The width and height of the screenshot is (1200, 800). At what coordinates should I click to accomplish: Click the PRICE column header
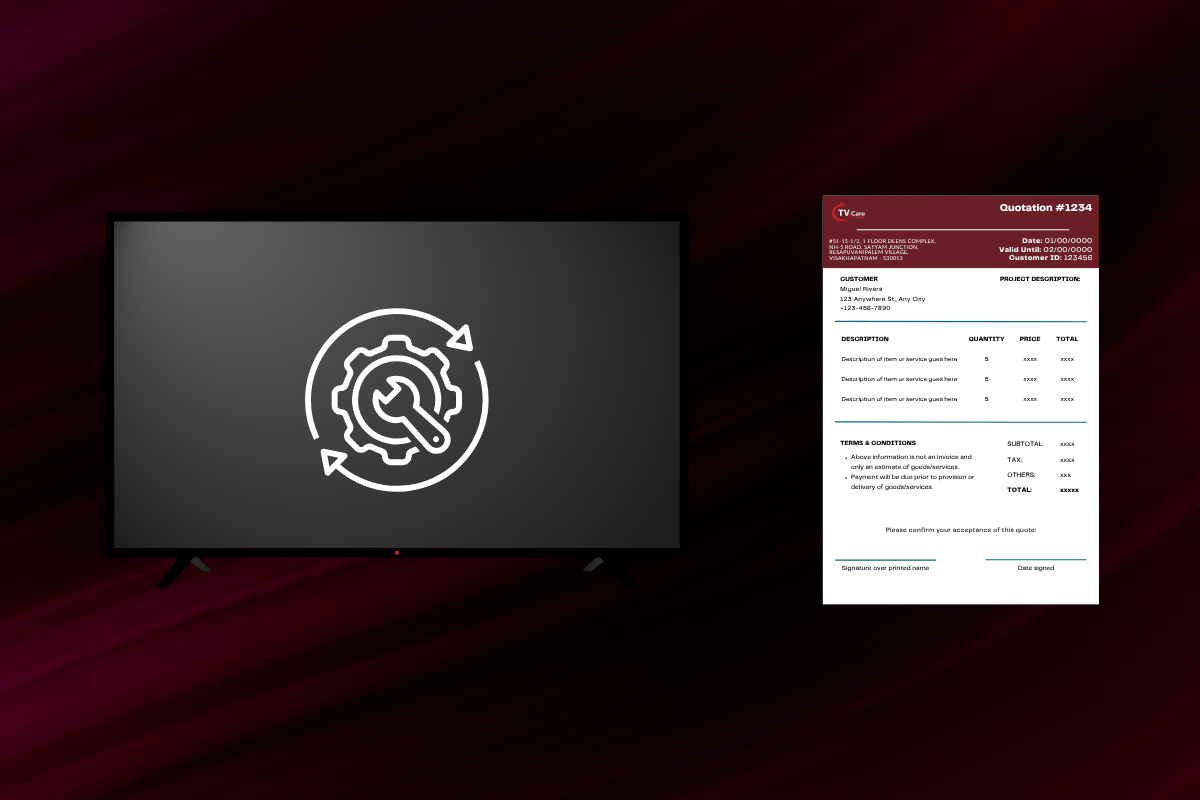click(x=1030, y=339)
